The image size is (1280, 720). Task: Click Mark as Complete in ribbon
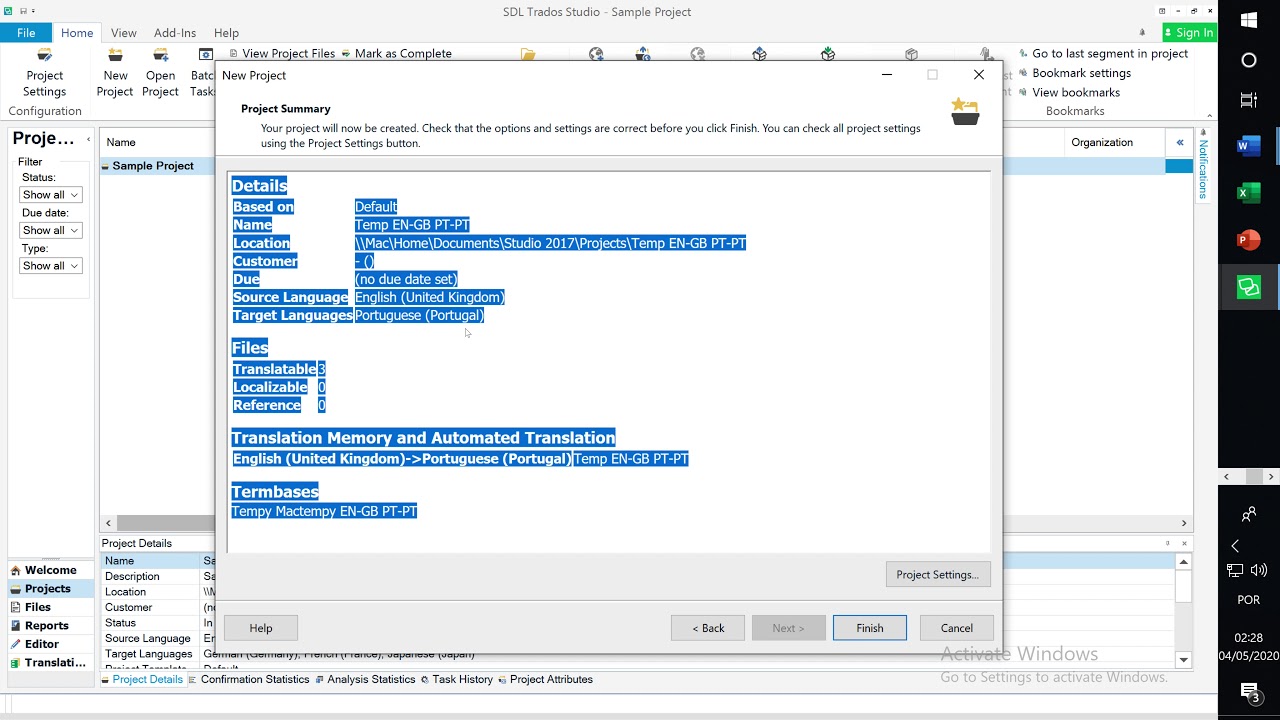click(396, 53)
